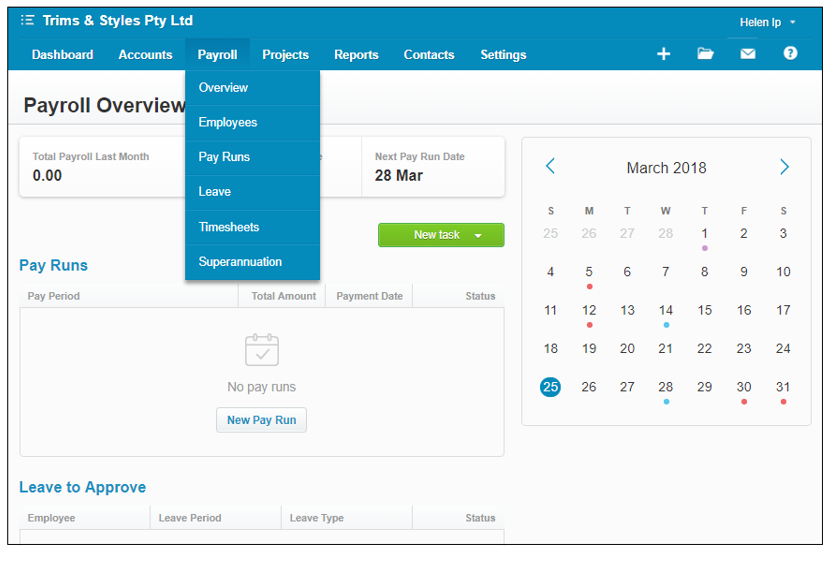Screen dimensions: 839x566
Task: Click the empty pay runs calendar icon
Action: 262,350
